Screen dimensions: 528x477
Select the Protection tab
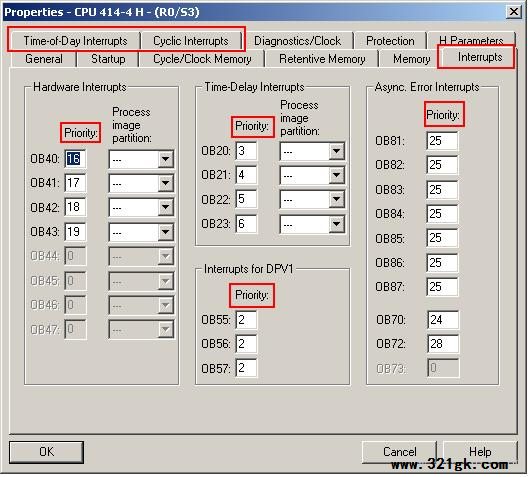tap(390, 41)
